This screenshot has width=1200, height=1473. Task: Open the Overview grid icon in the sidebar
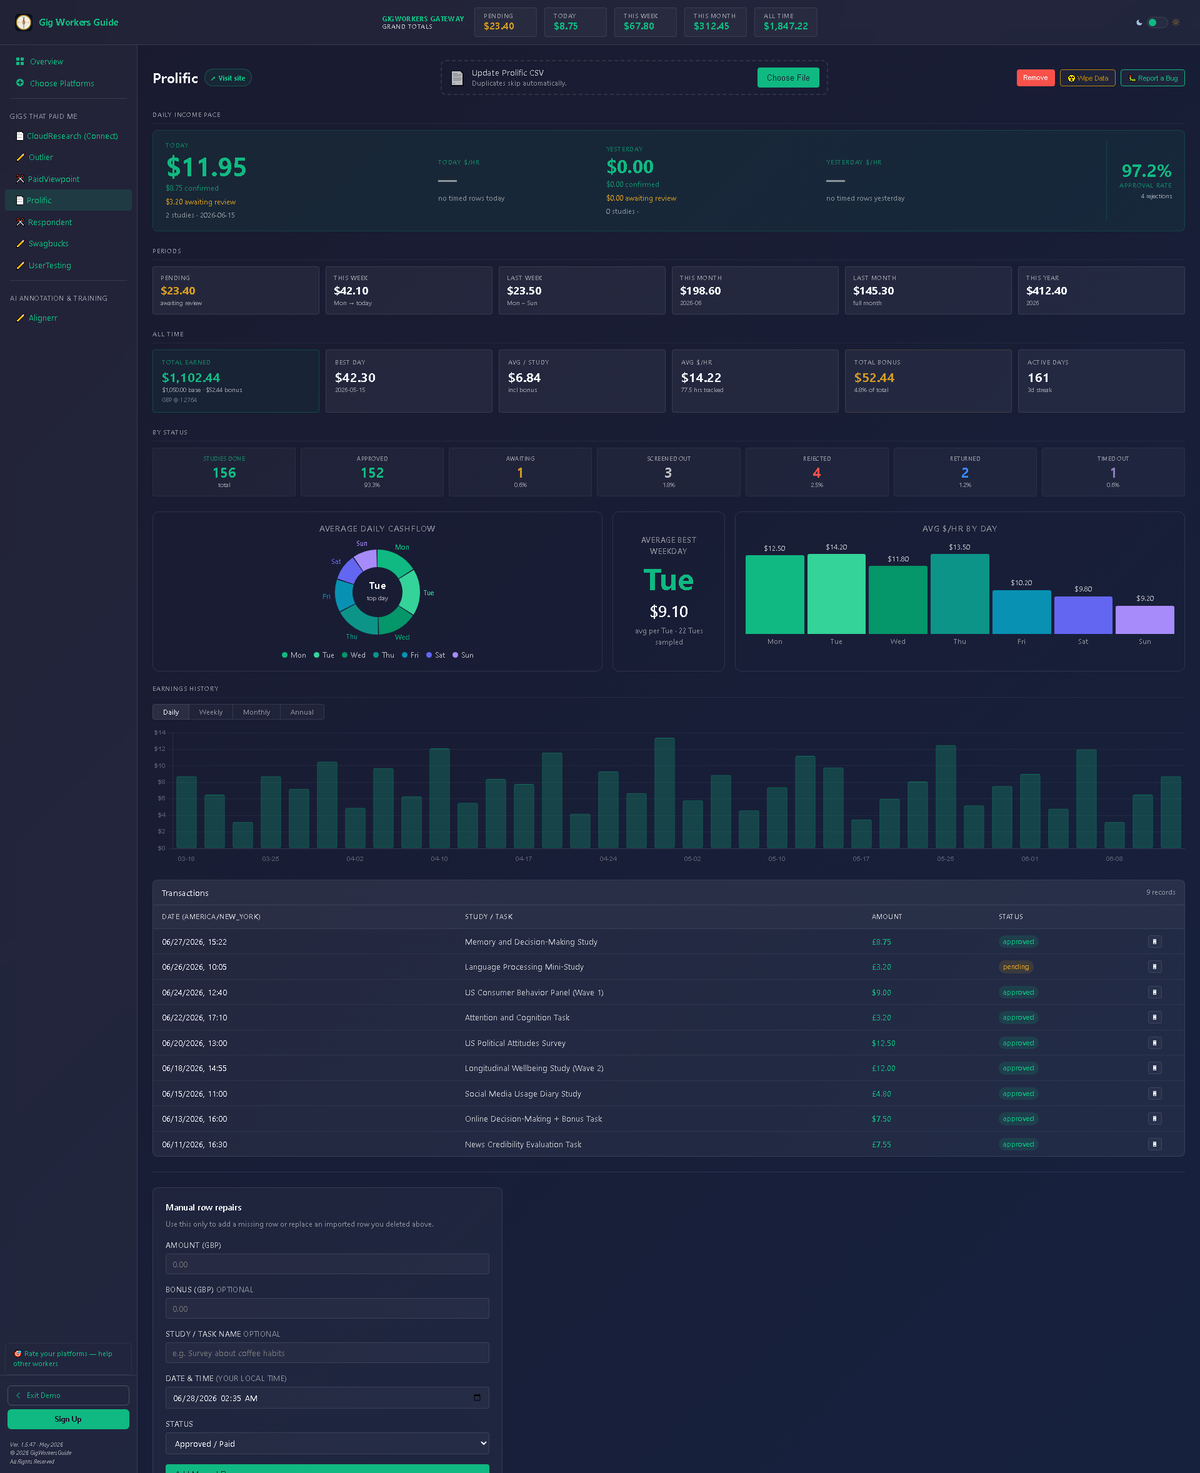click(x=20, y=62)
